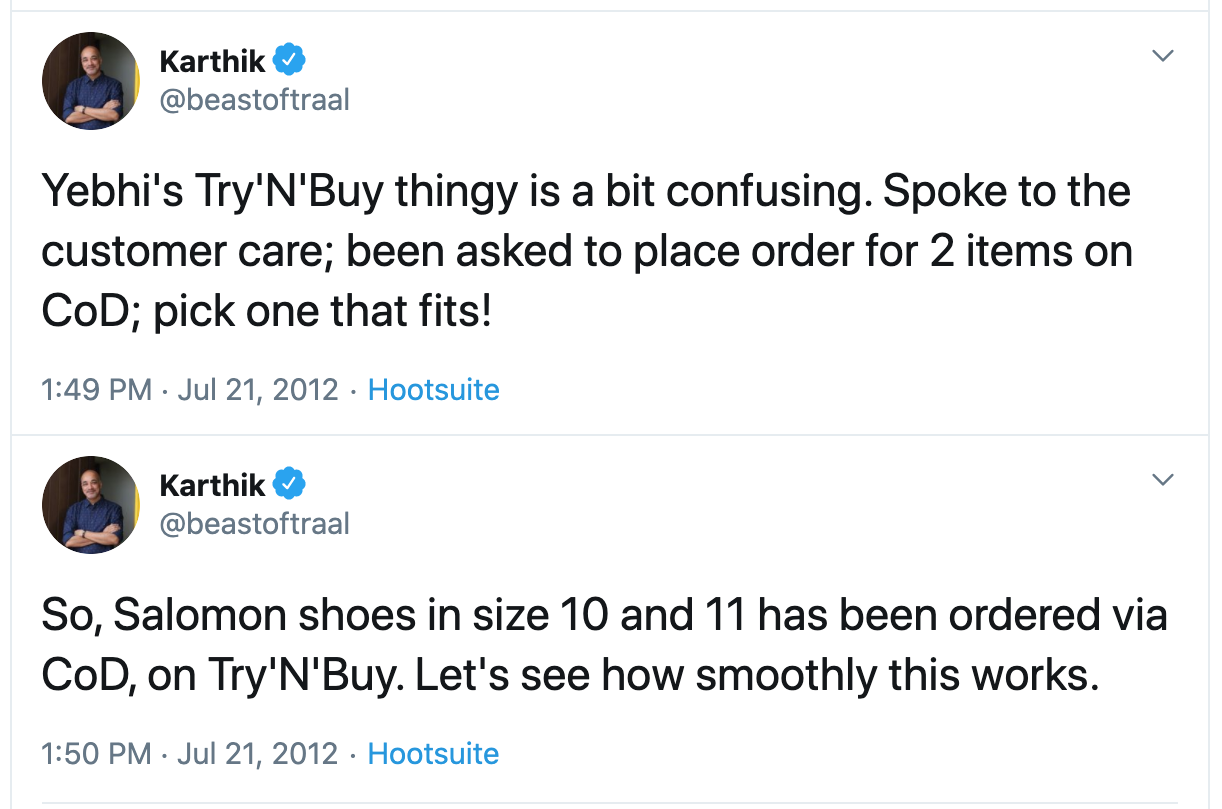Open Karthik's profile photo on the first tweet
1222x809 pixels.
(90, 81)
